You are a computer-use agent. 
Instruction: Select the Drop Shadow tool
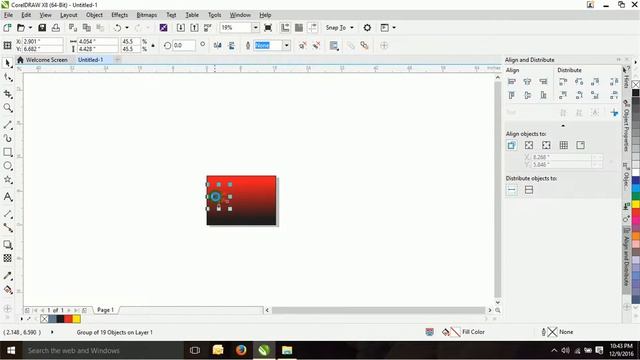(8, 244)
